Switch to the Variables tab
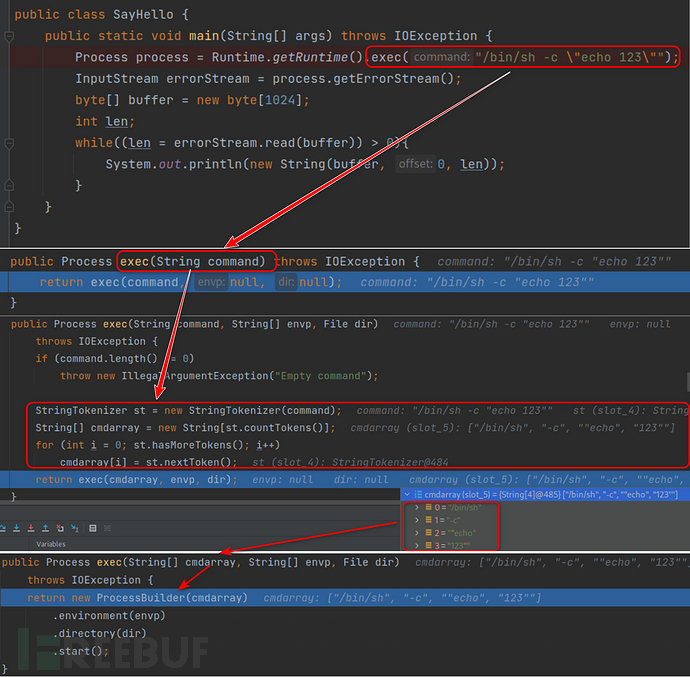Image resolution: width=690 pixels, height=677 pixels. pyautogui.click(x=51, y=544)
